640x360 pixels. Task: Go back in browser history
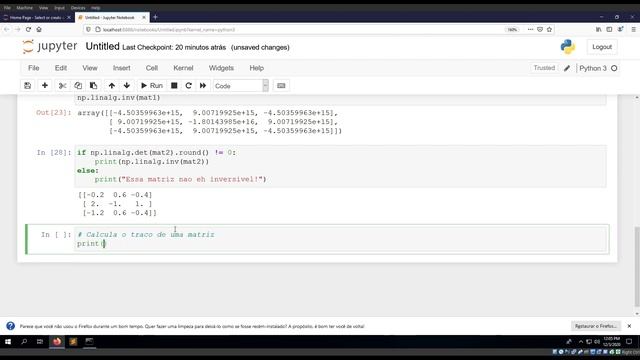point(7,29)
